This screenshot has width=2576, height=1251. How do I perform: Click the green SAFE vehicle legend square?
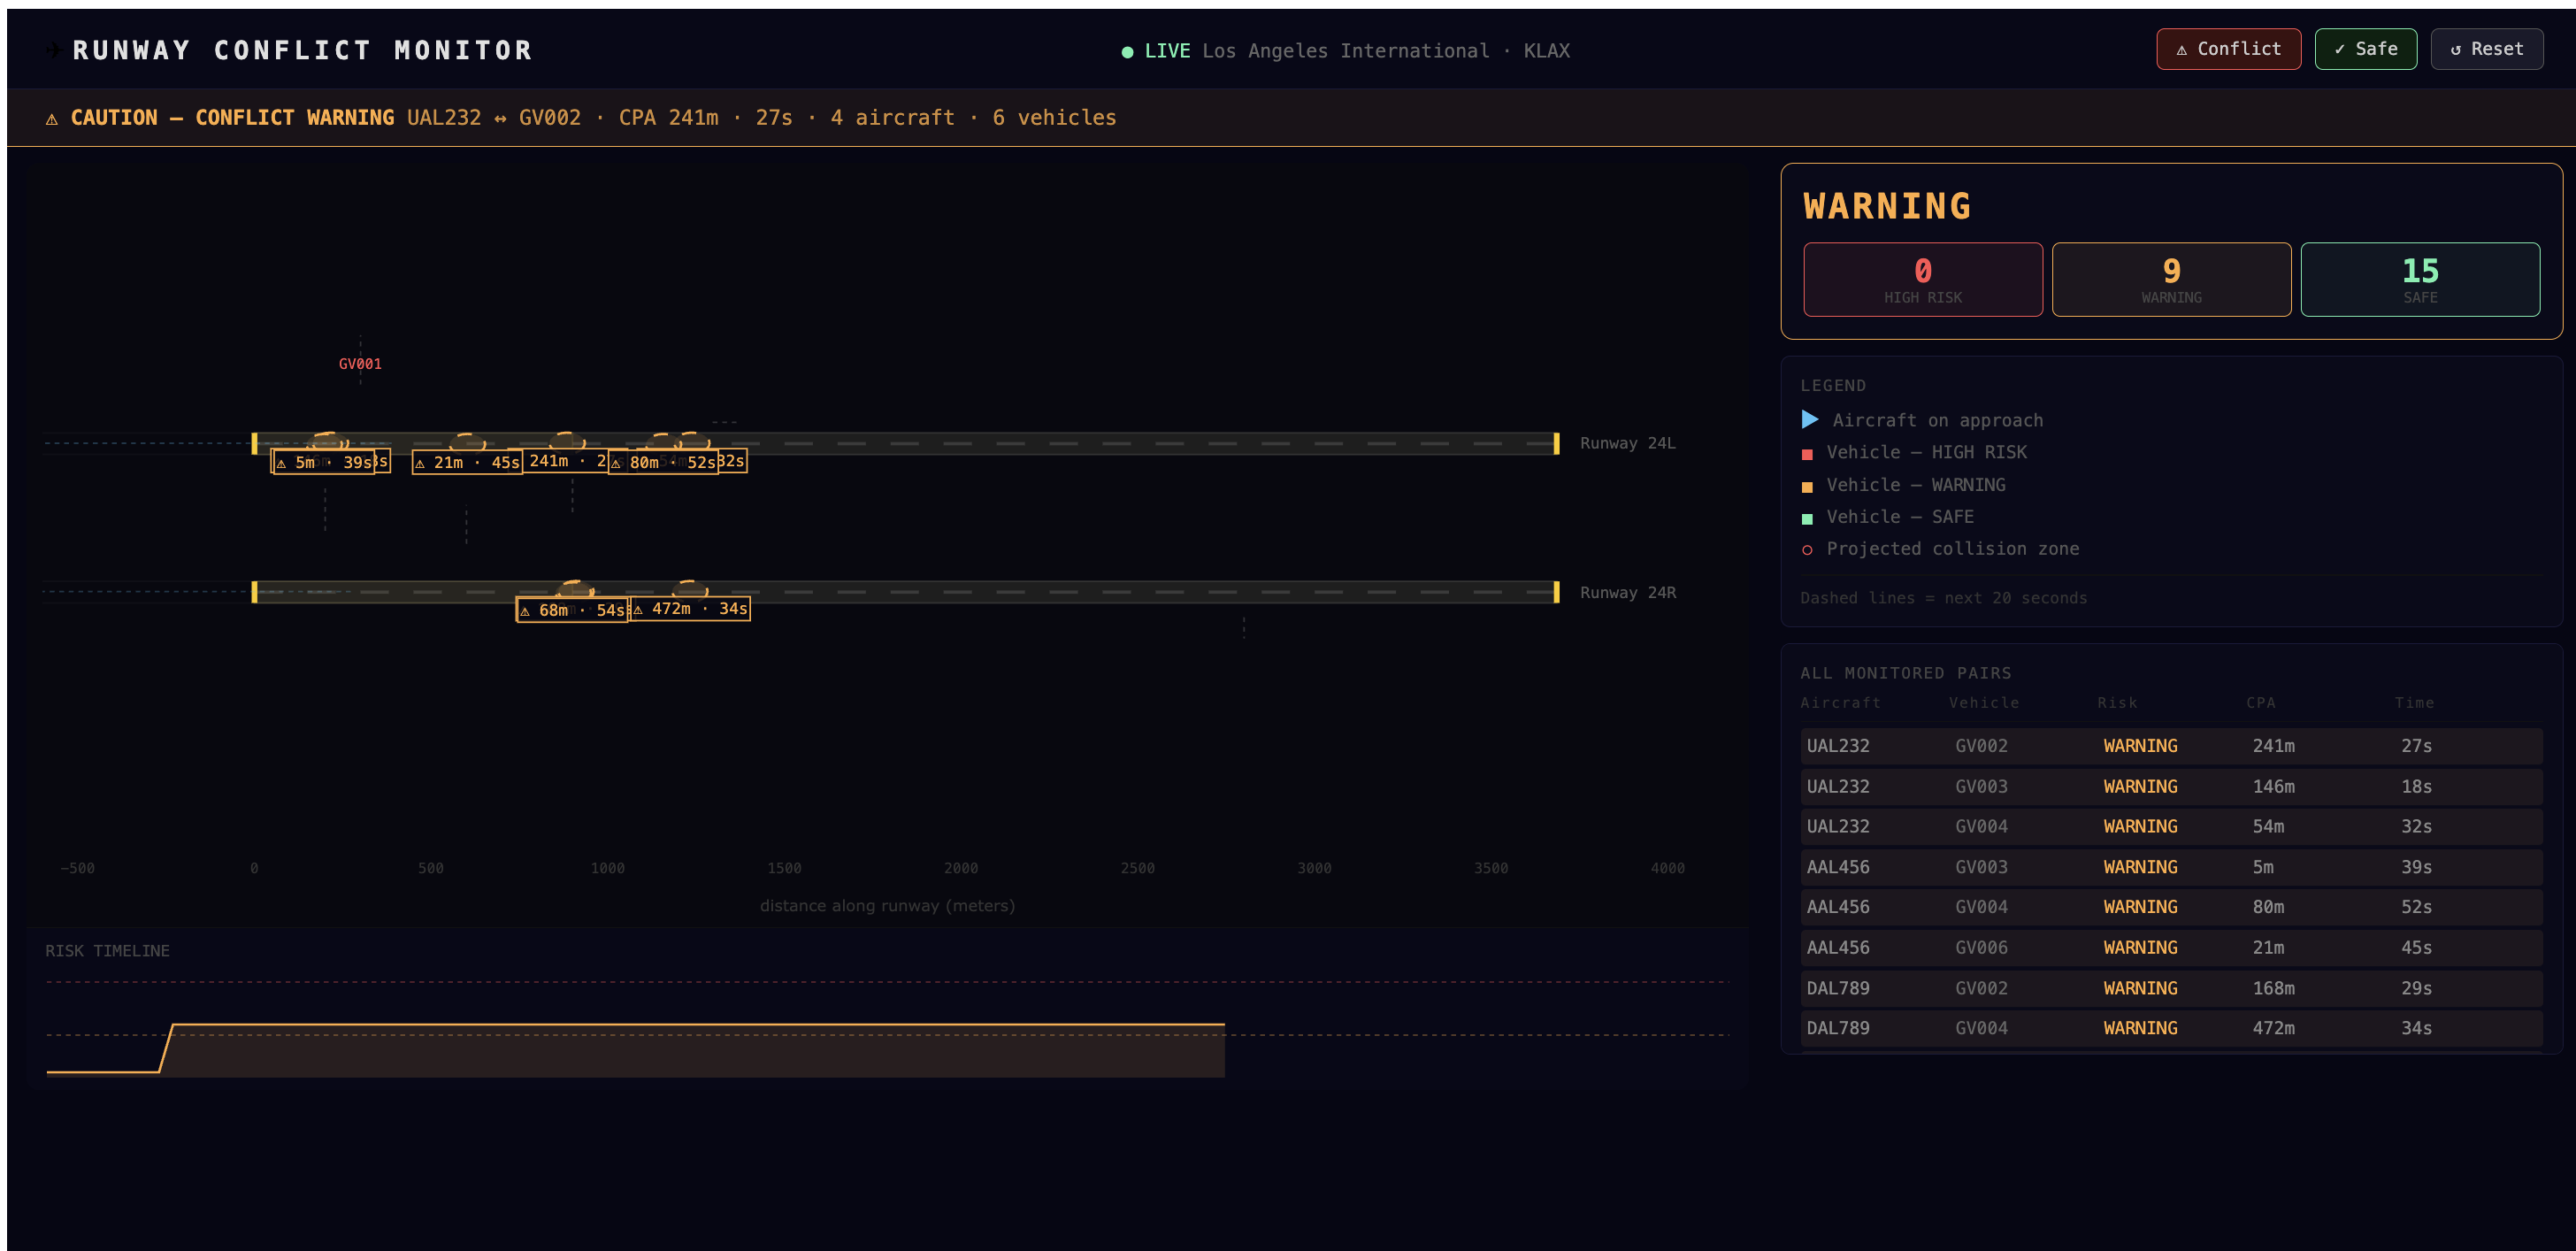(1807, 519)
